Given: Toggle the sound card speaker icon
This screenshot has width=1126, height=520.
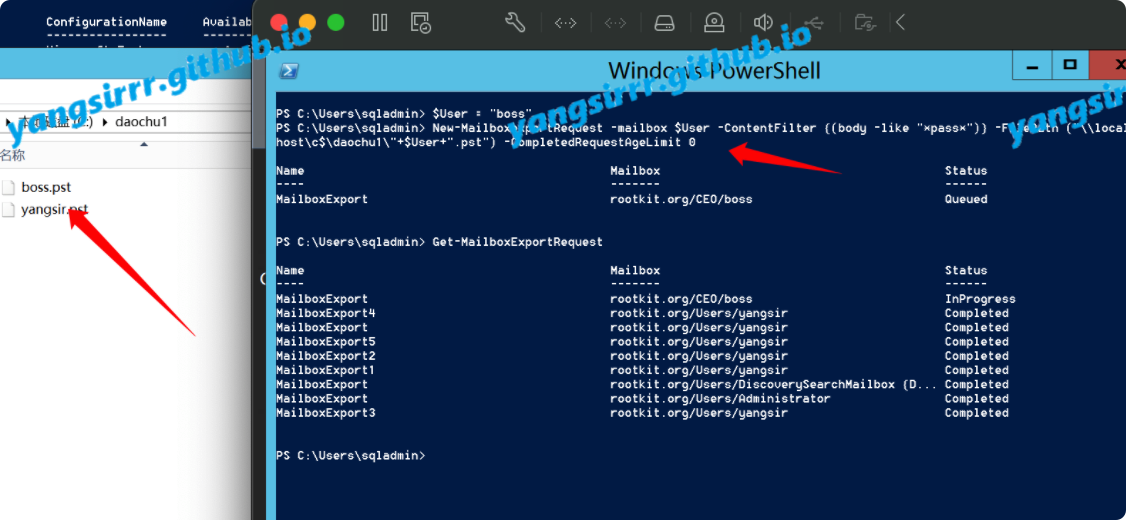Looking at the screenshot, I should click(x=763, y=23).
